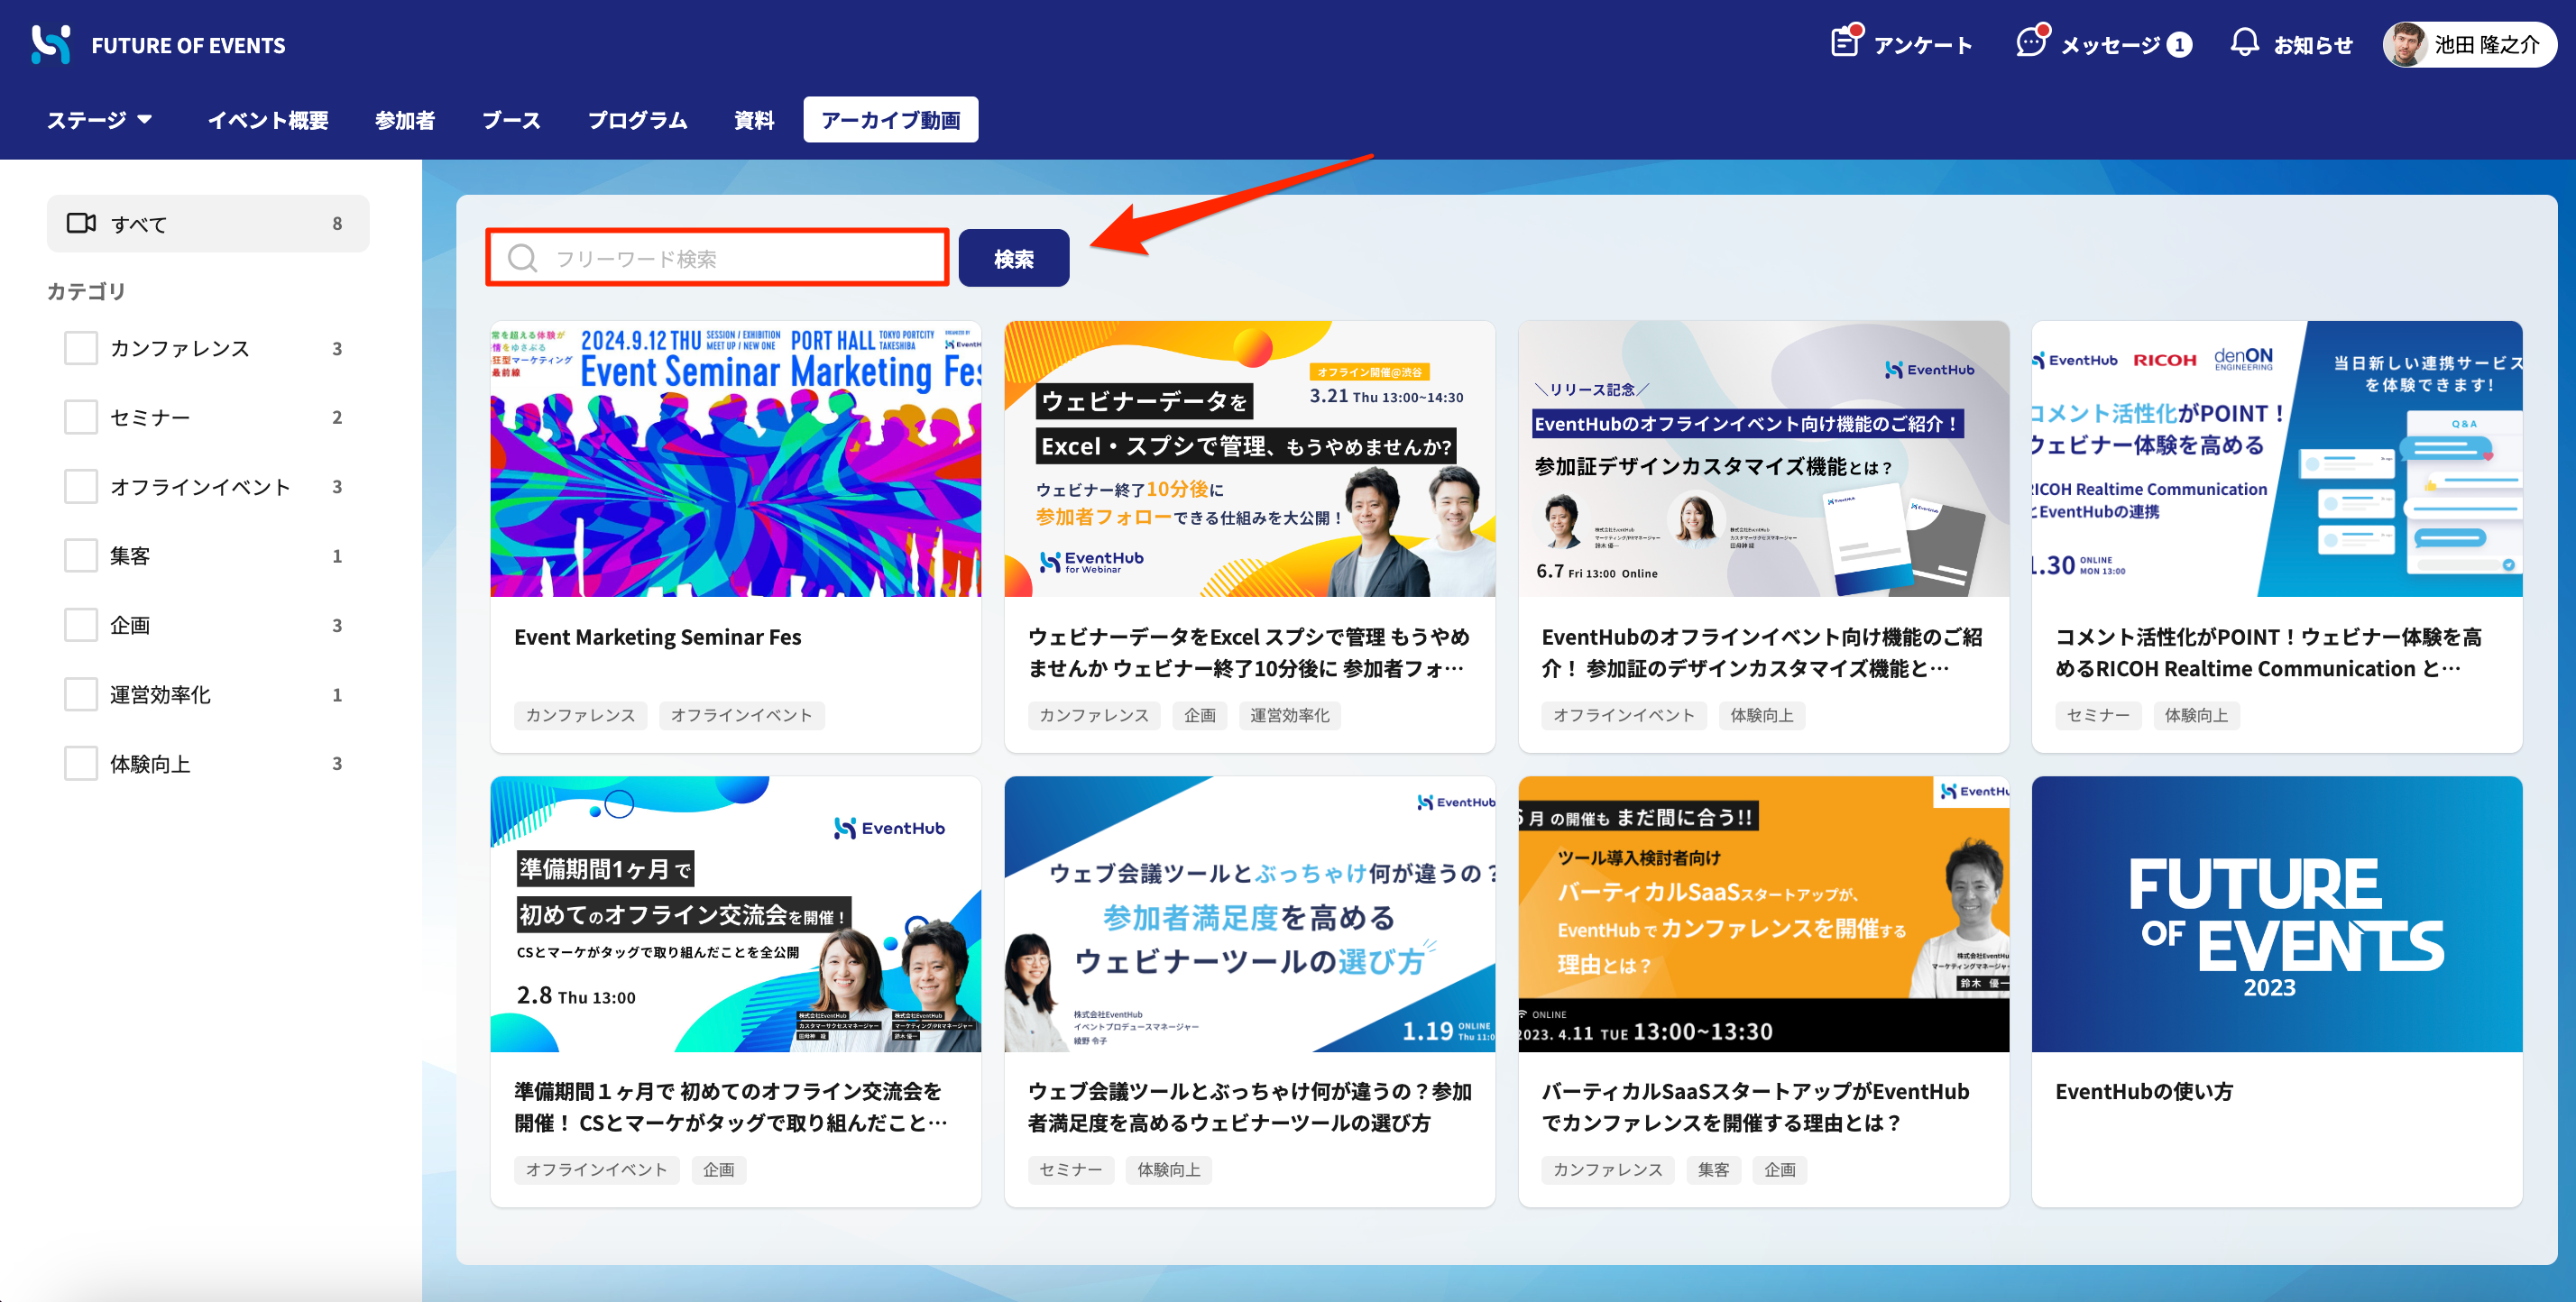Check the カンファレンス category checkbox
Viewport: 2576px width, 1302px height.
point(81,348)
